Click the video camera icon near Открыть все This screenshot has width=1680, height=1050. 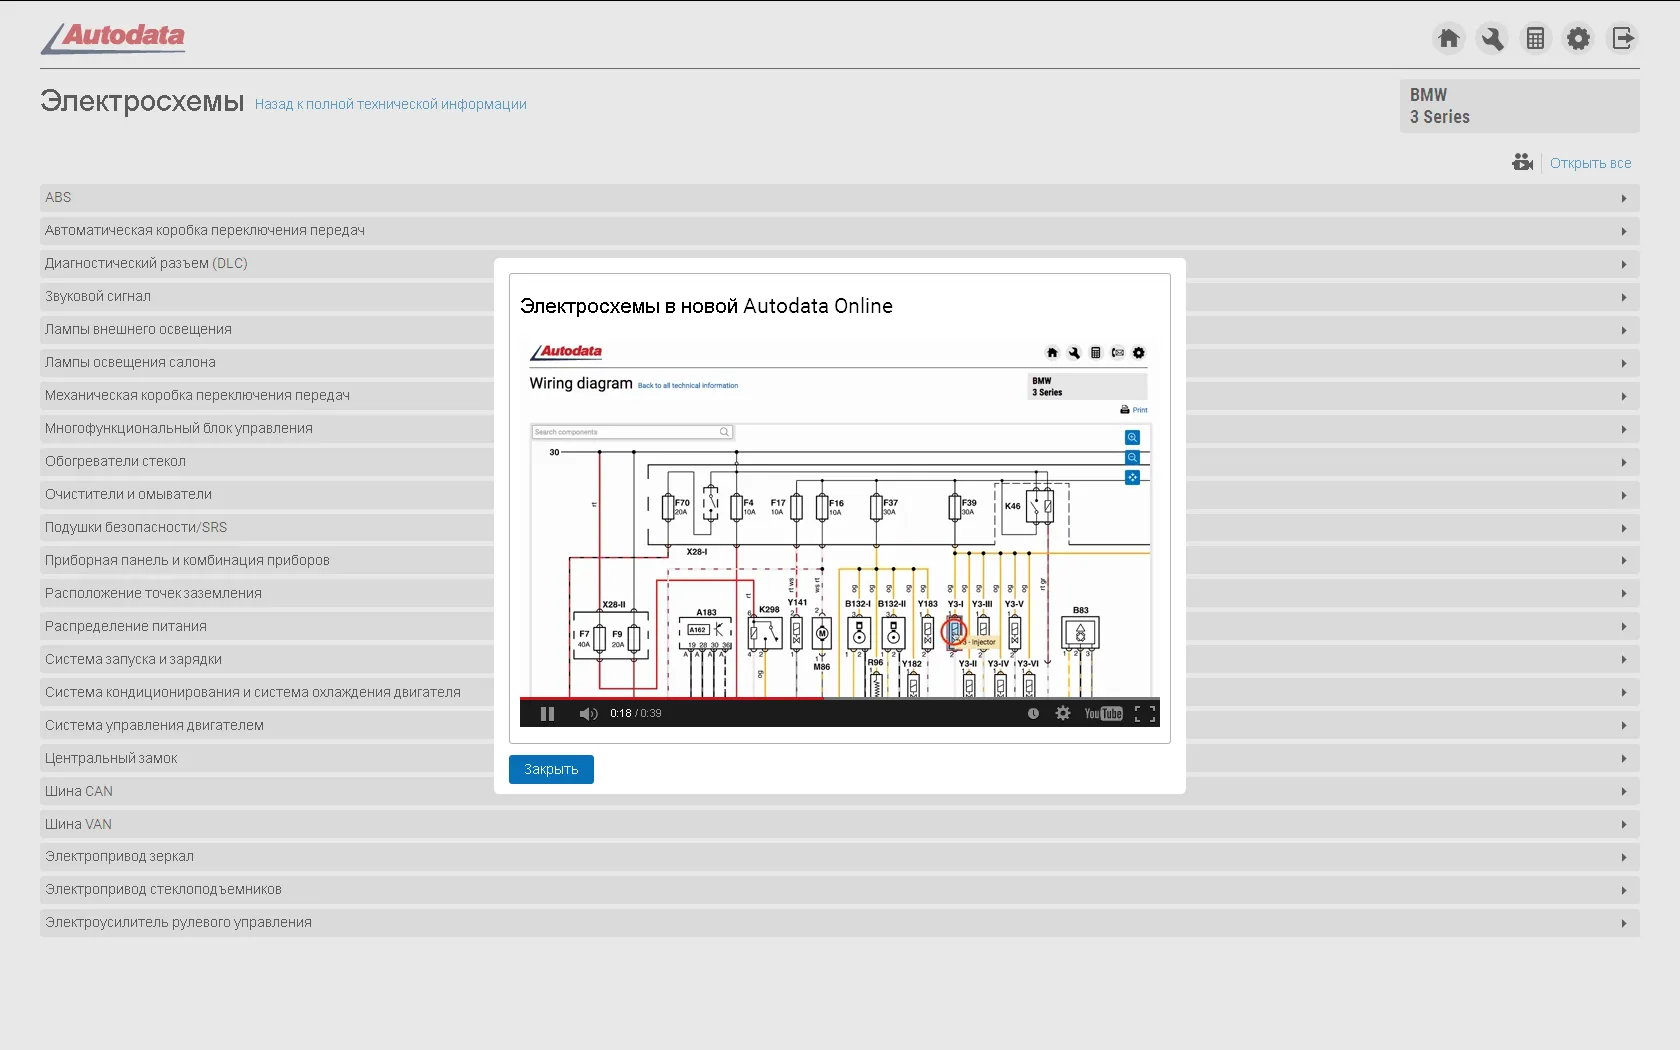point(1522,162)
